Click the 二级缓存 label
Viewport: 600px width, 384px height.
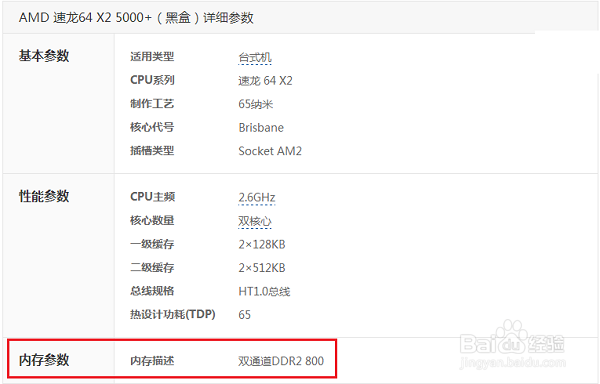[152, 267]
